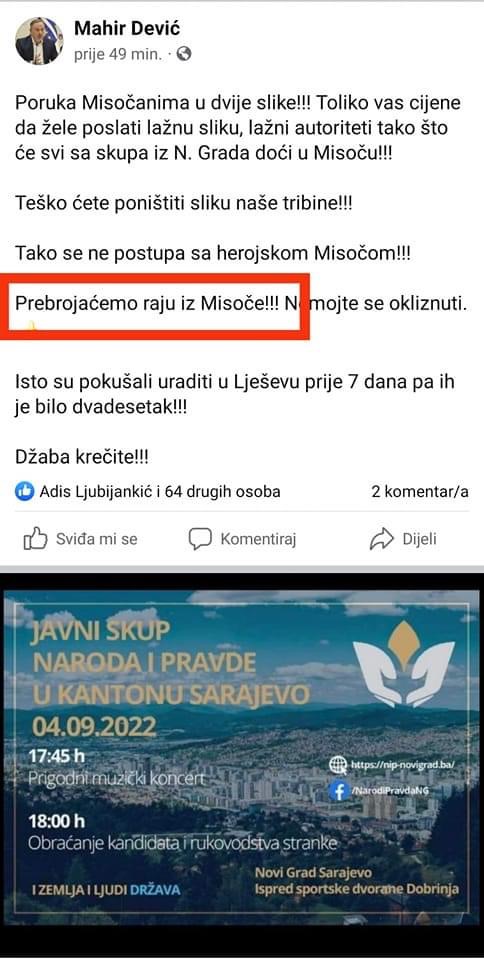Screen dimensions: 484x960
Task: Click the Komentiraj speech bubble icon
Action: pyautogui.click(x=200, y=539)
